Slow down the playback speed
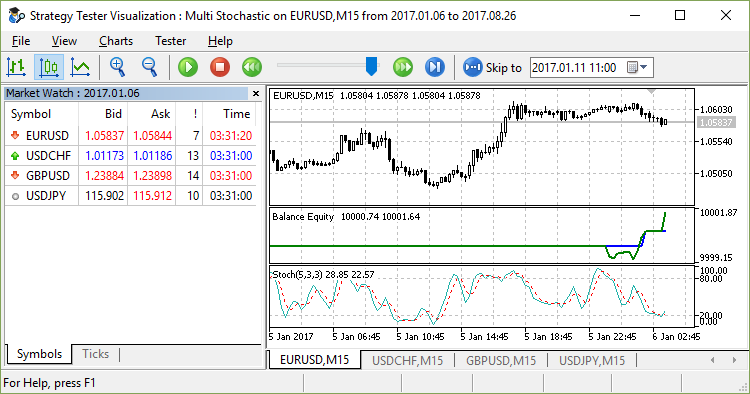Image resolution: width=750 pixels, height=394 pixels. (x=252, y=67)
